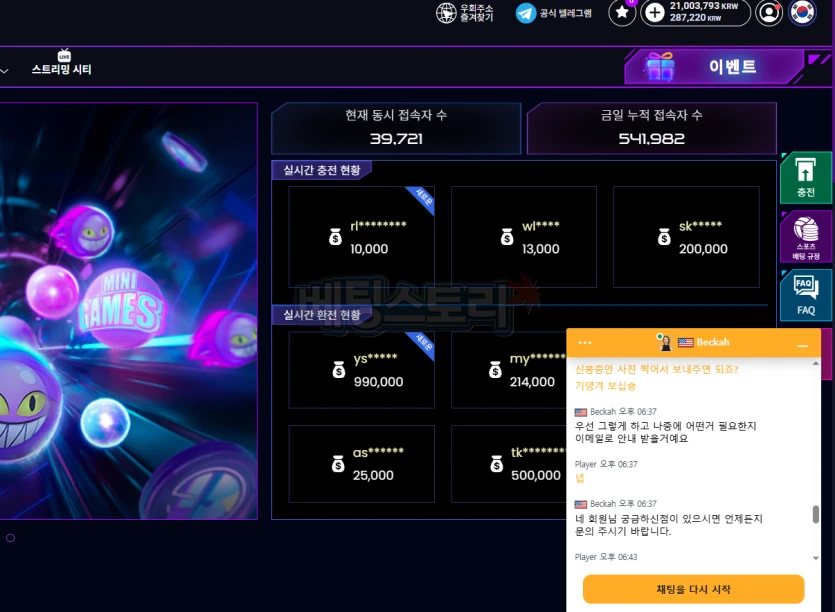Screen dimensions: 835x612
Task: Click the money bag icon beside wl****
Action: pos(506,236)
